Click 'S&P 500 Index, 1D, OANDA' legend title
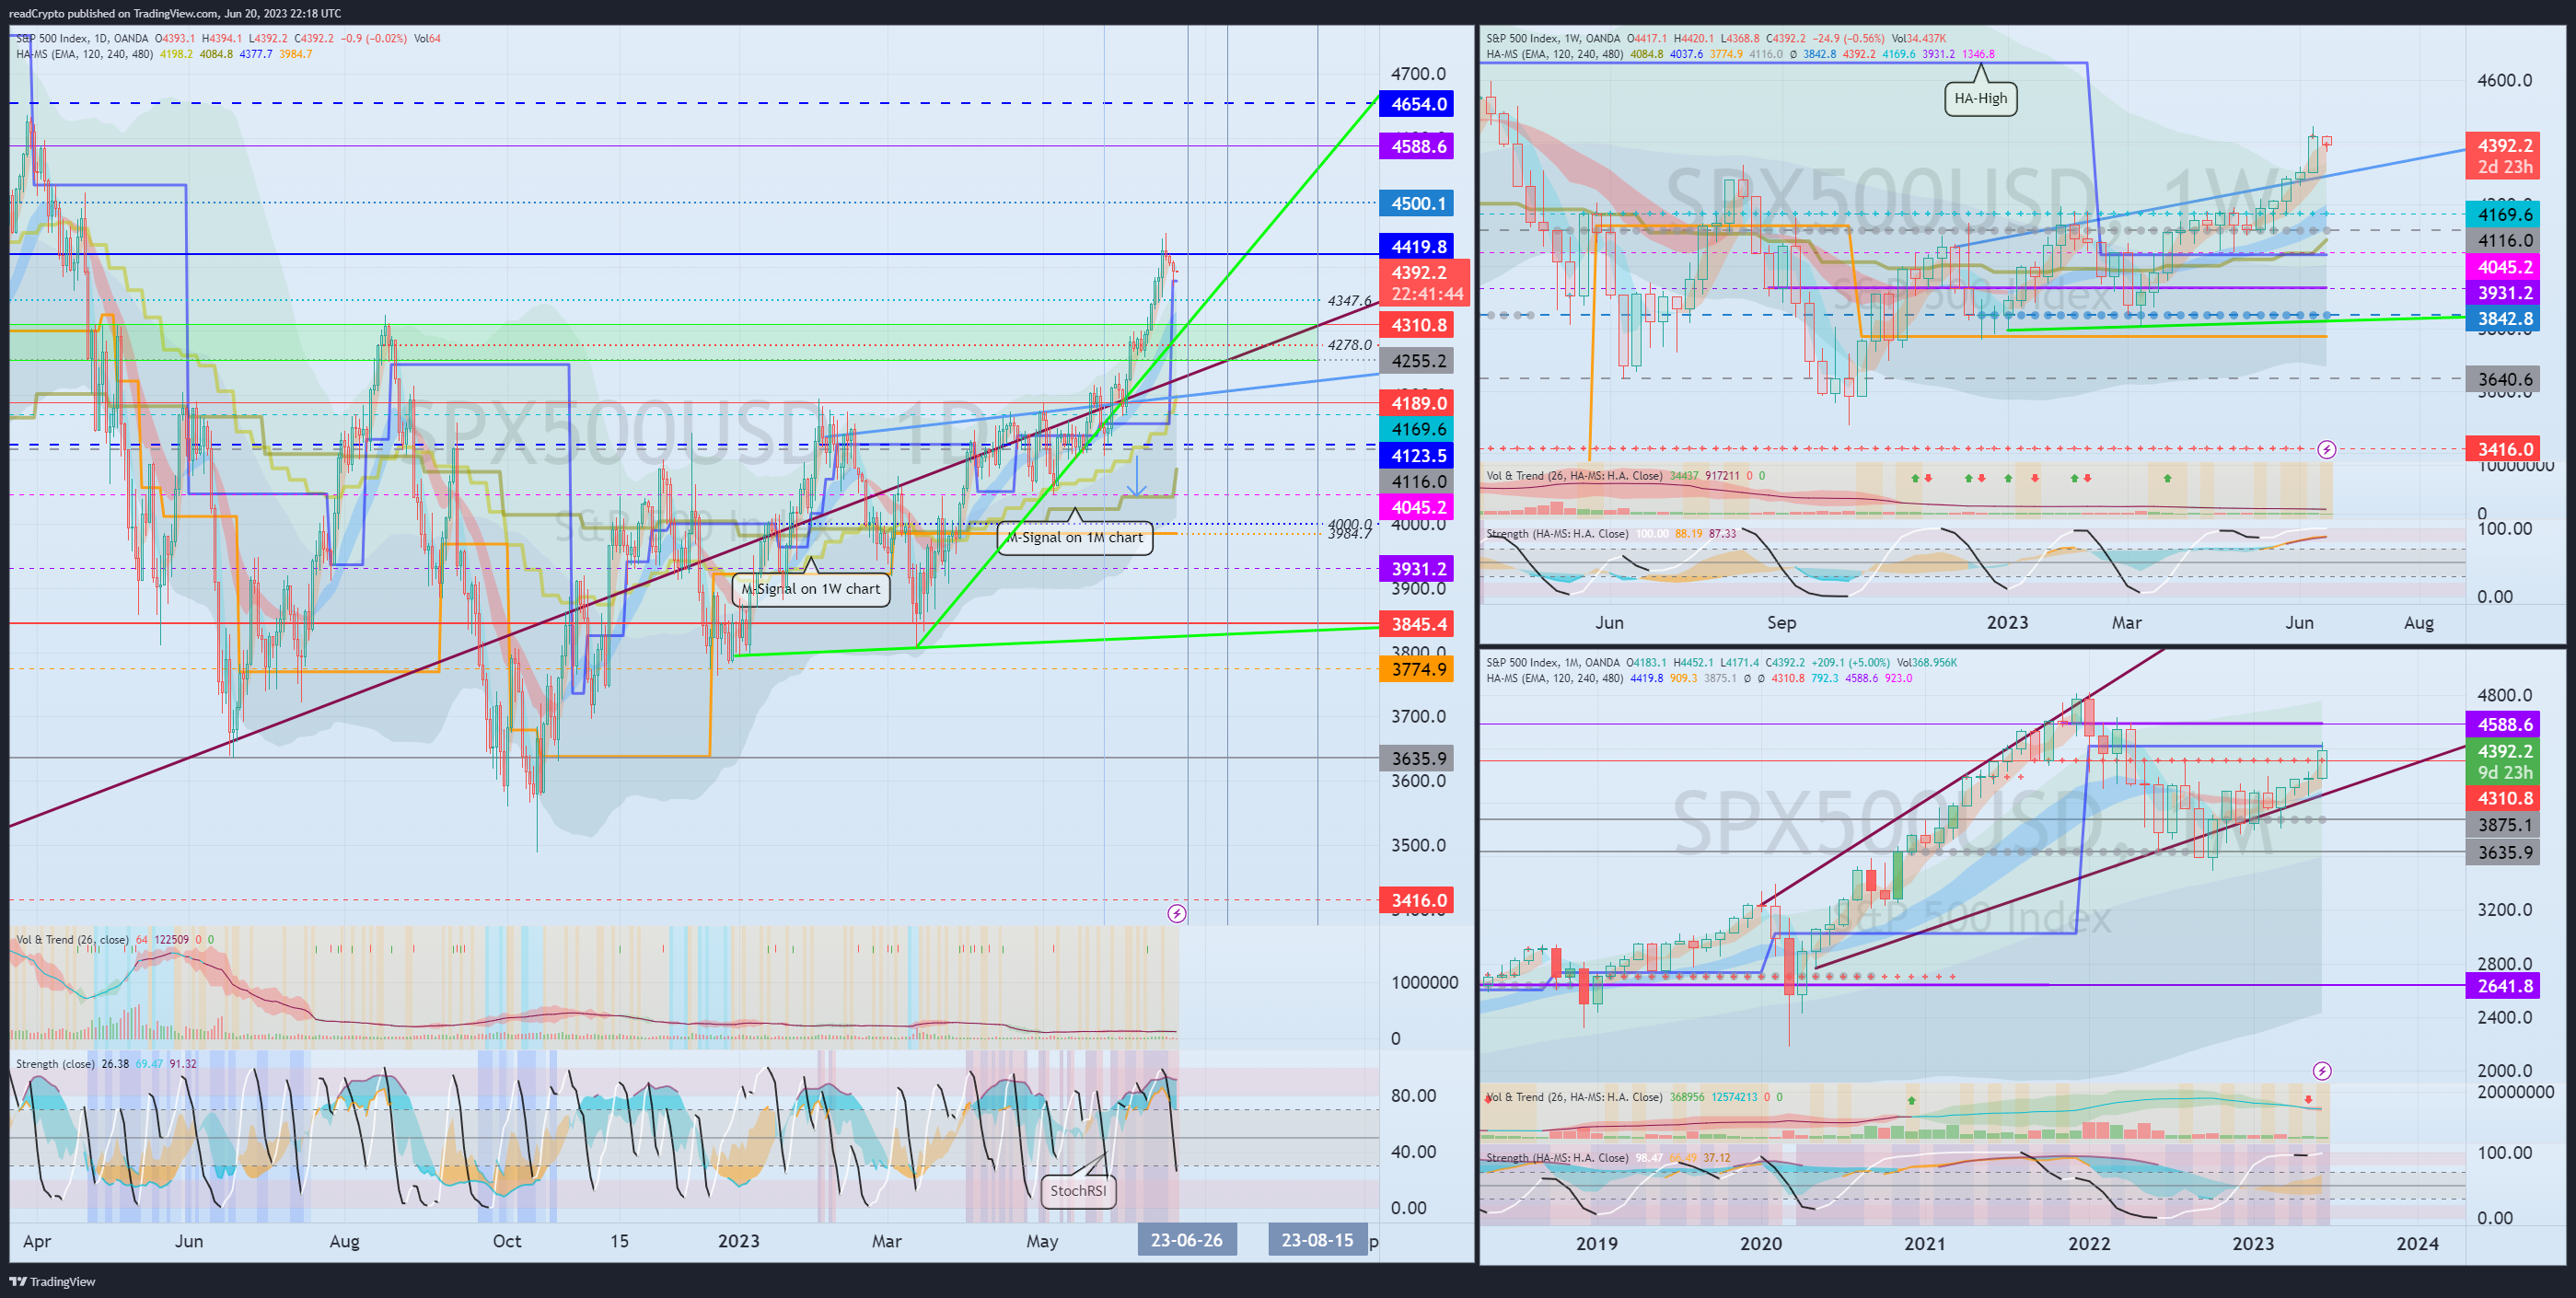The image size is (2576, 1298). coord(82,38)
